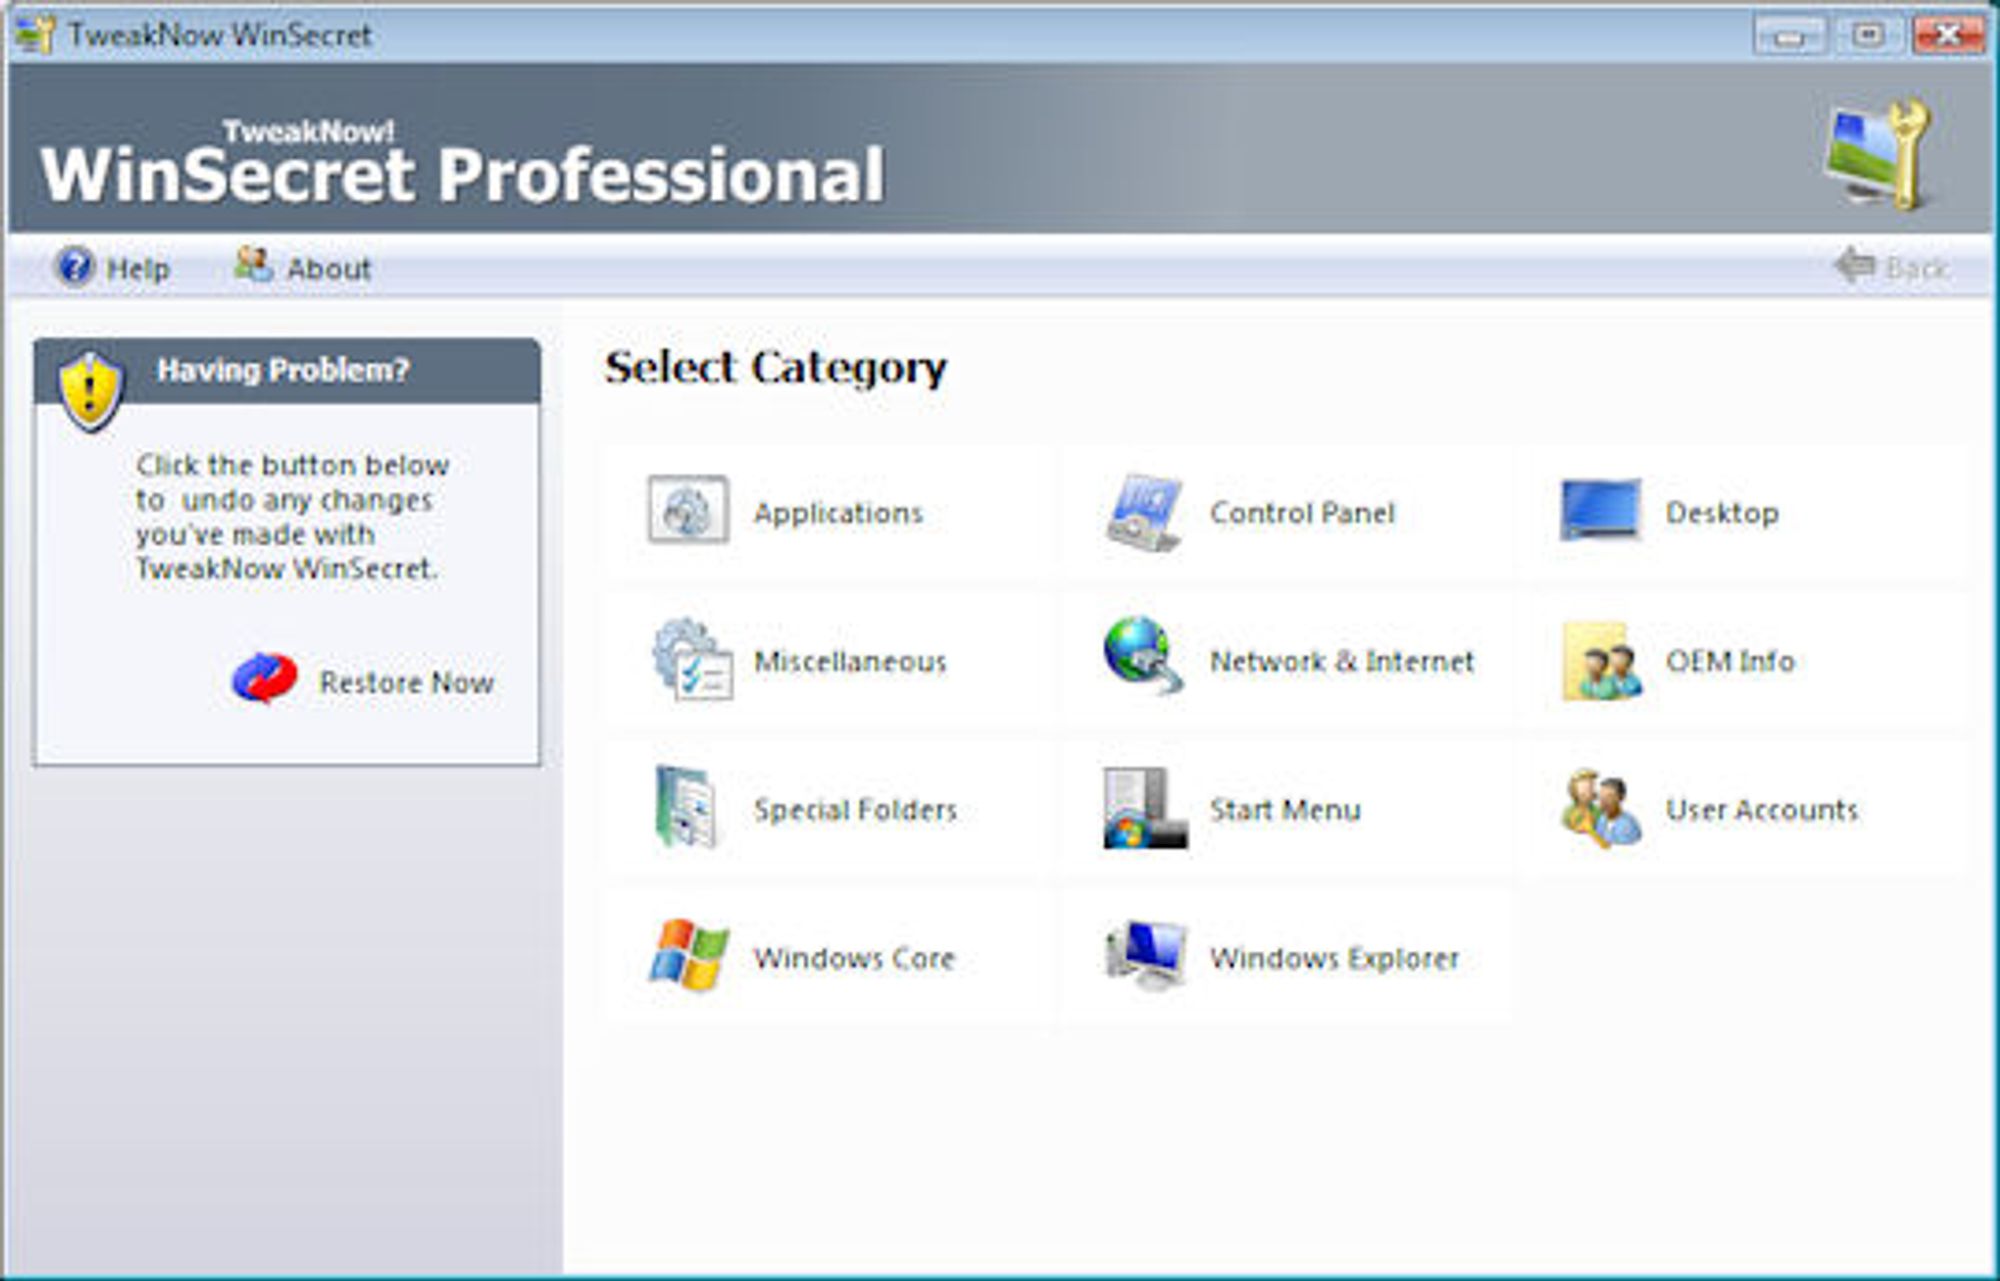
Task: Choose the OEM Info label
Action: 1730,661
